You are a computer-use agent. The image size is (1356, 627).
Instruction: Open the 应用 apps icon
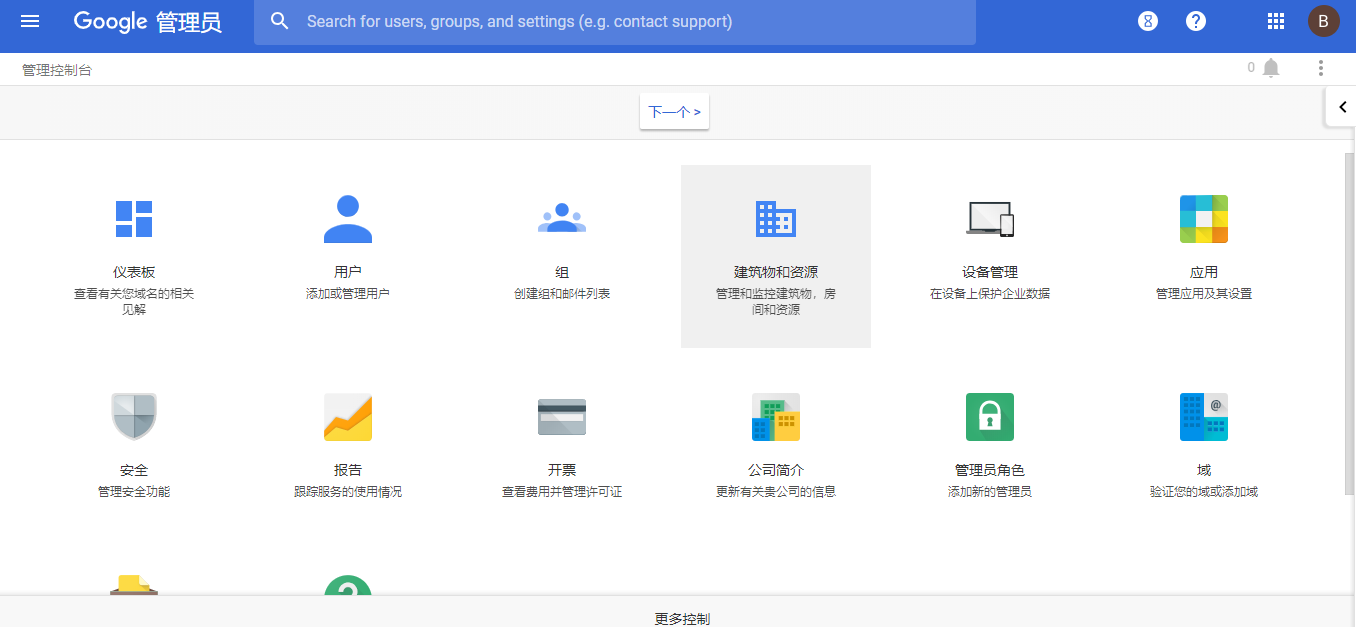click(1204, 219)
